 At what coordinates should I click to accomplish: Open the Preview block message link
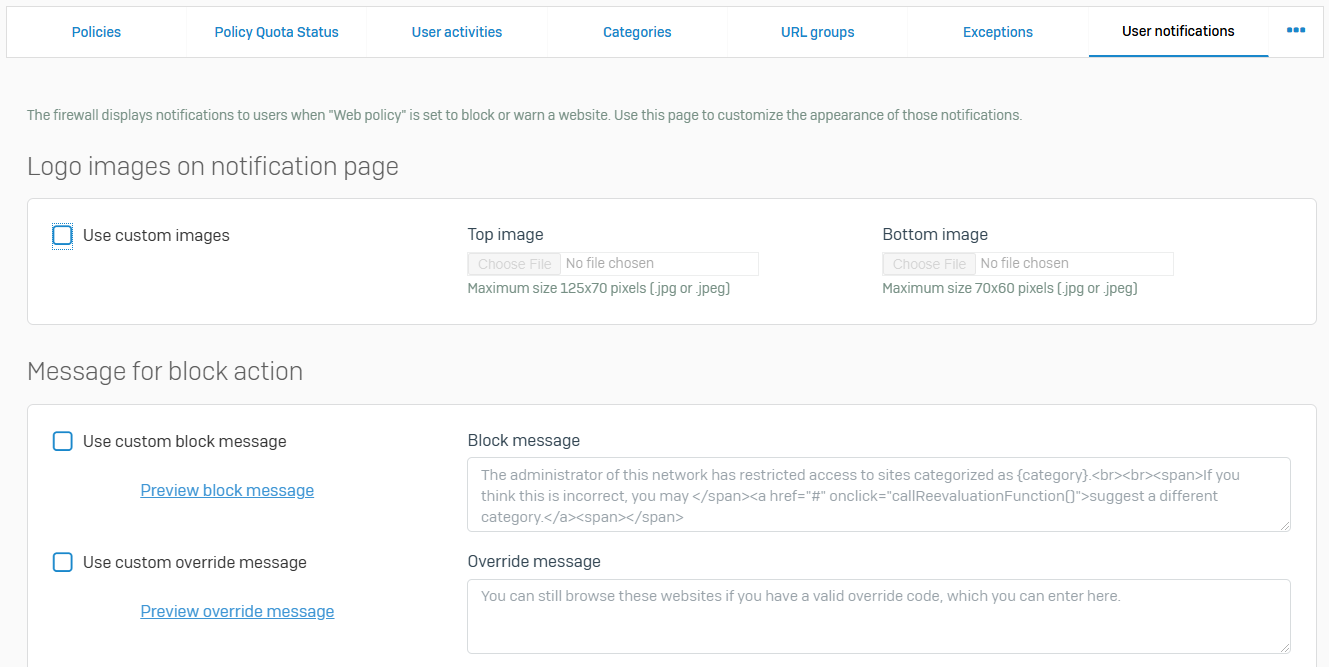tap(227, 490)
